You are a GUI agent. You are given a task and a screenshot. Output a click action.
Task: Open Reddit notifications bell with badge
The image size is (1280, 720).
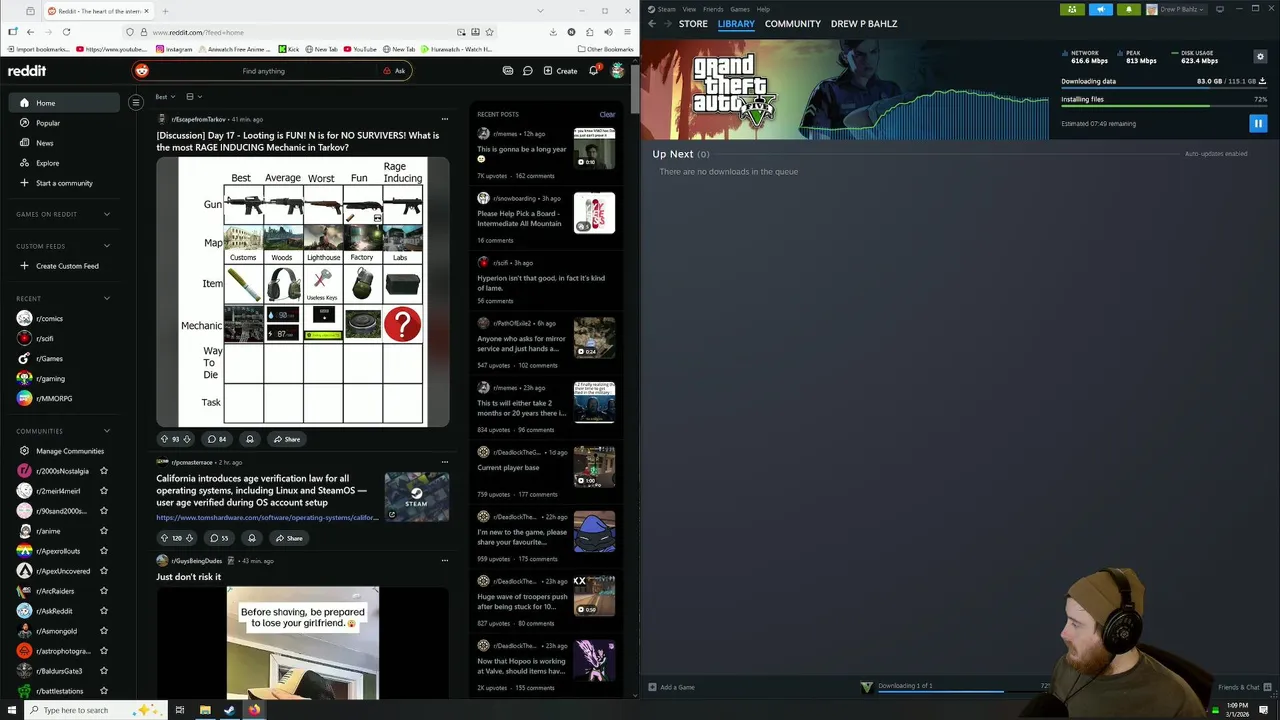pos(594,70)
